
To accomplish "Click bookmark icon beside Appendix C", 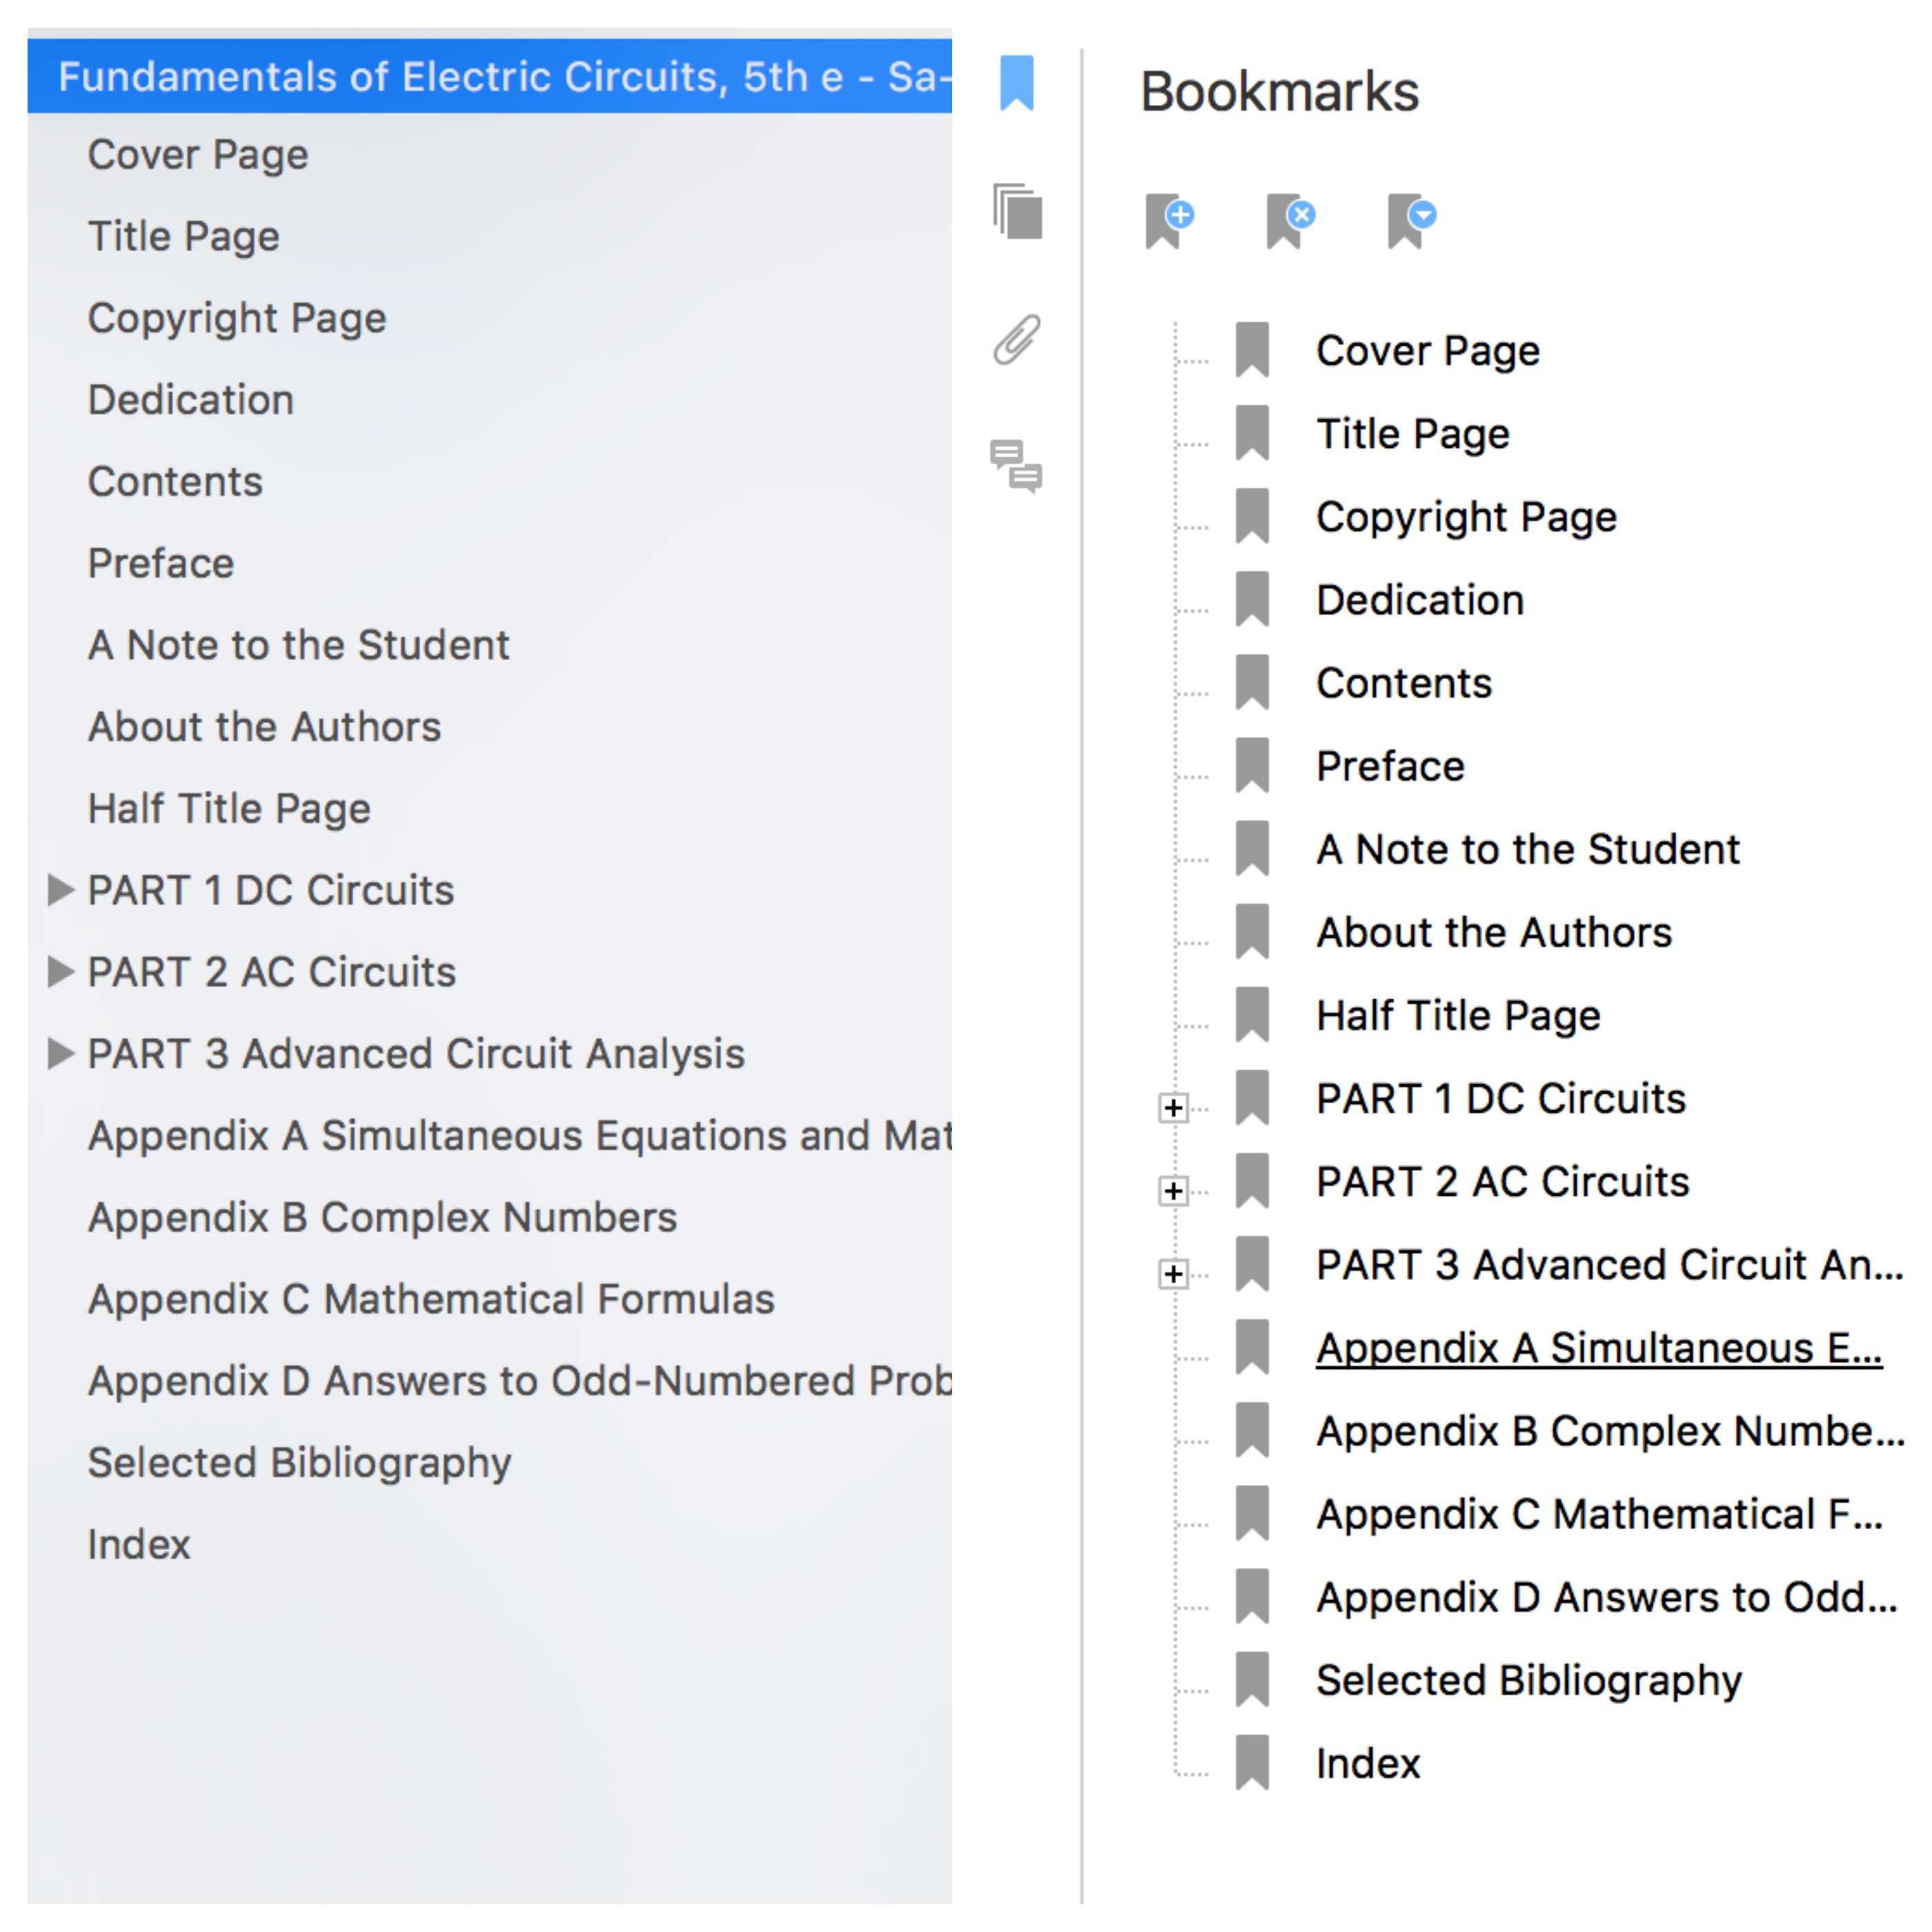I will click(x=1252, y=1512).
